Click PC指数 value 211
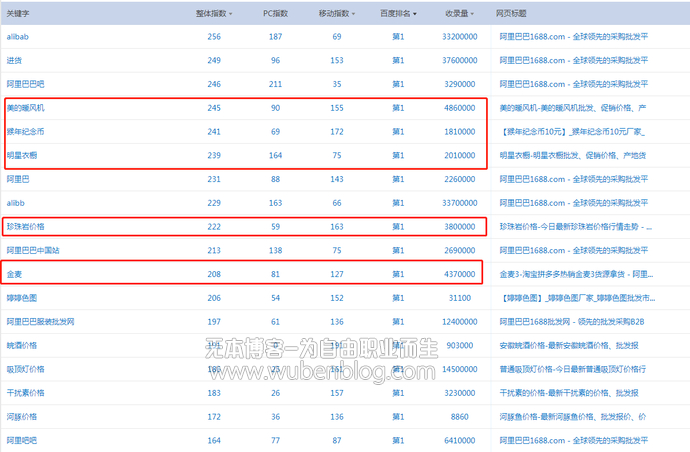 click(275, 85)
